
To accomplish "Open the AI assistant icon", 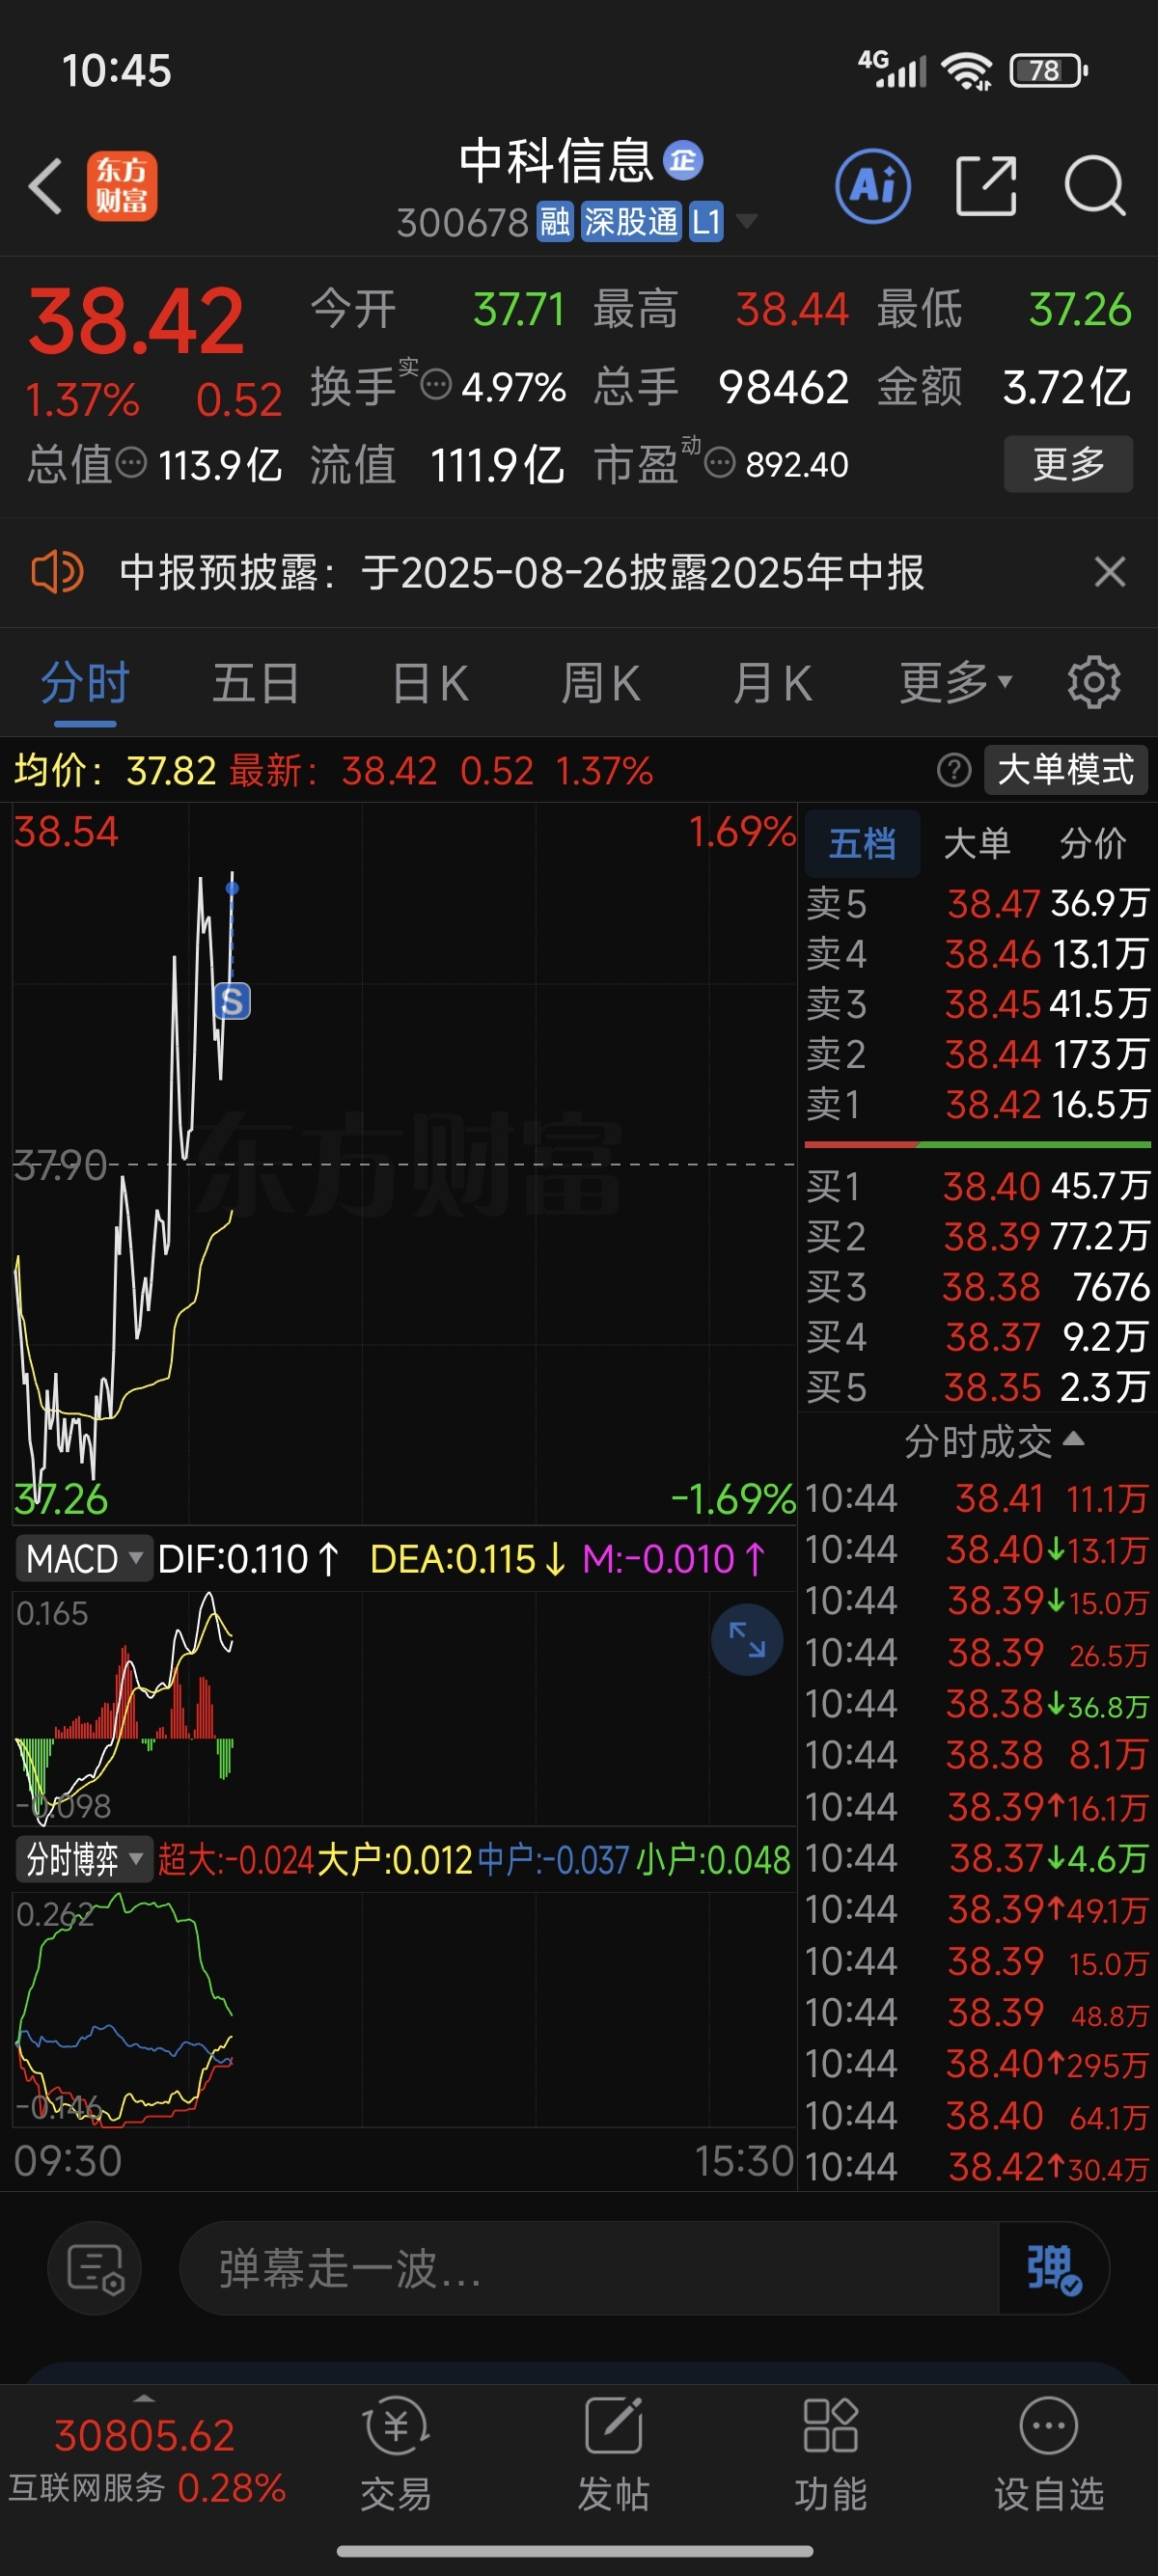I will pyautogui.click(x=873, y=186).
